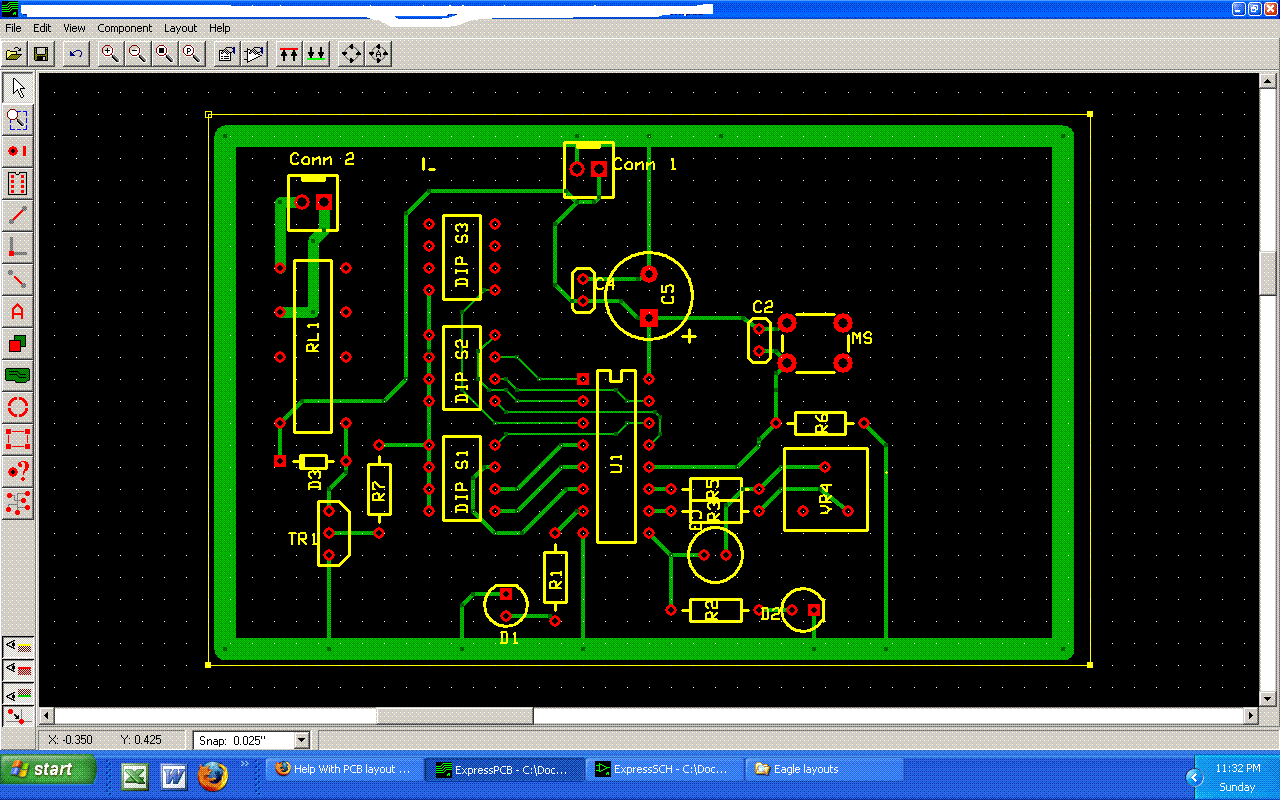The width and height of the screenshot is (1280, 800).
Task: Launch Firefox from quick launch
Action: [211, 776]
